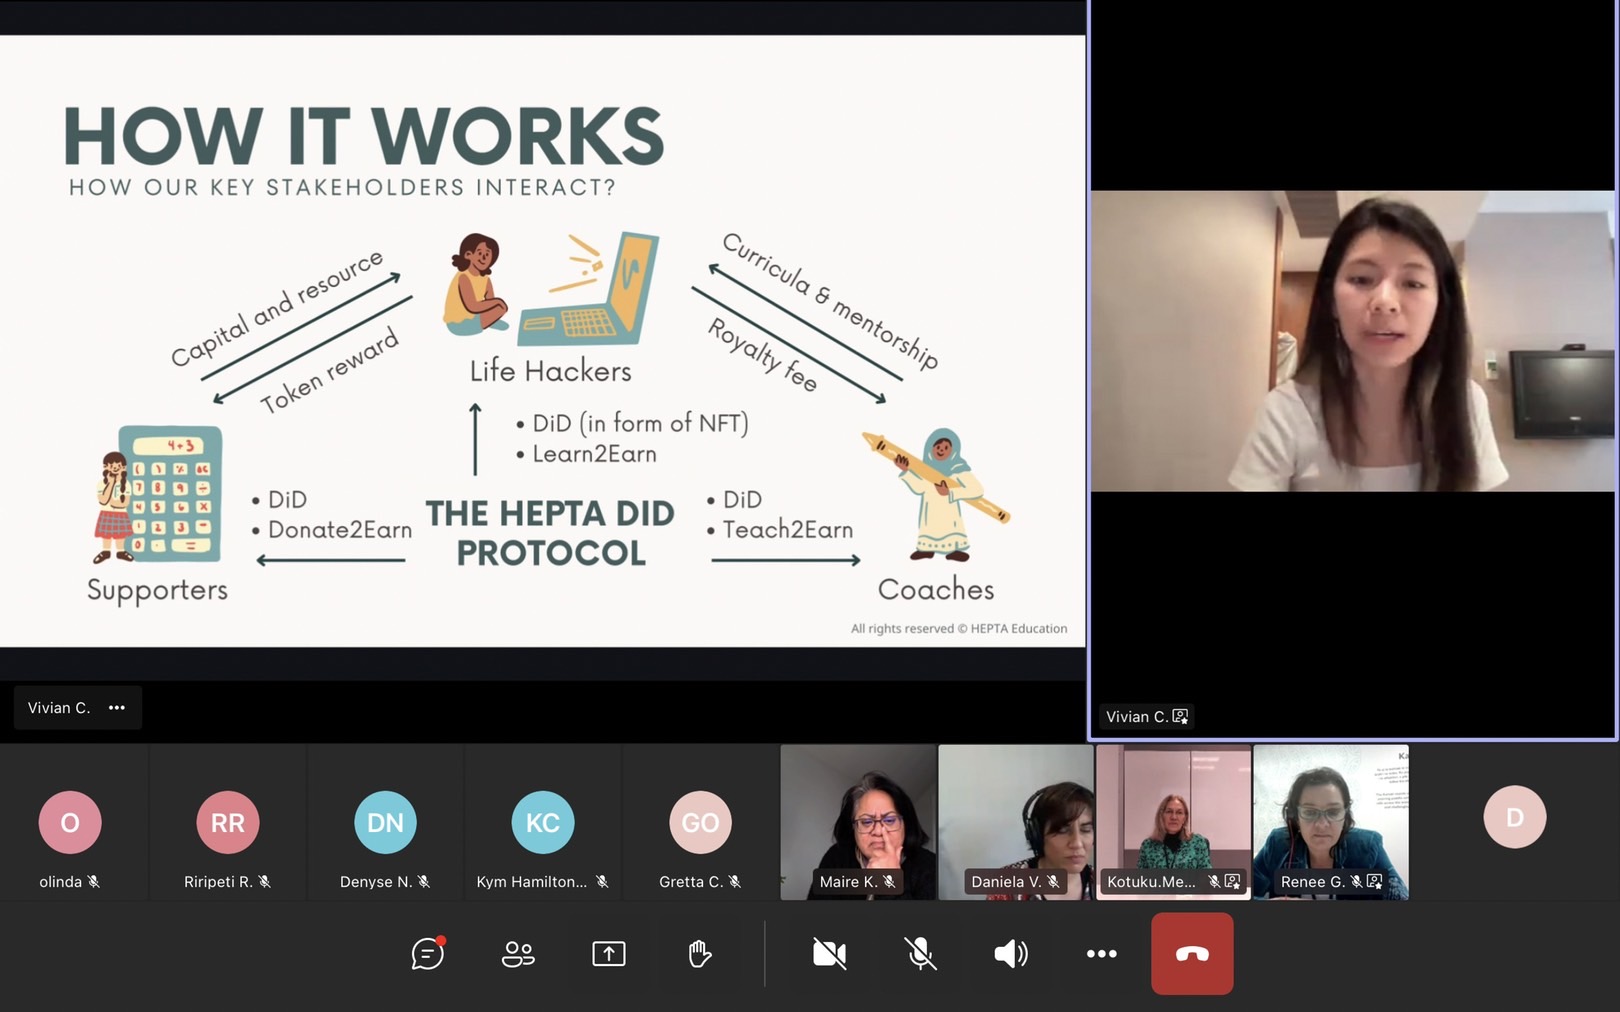Click Gretta C.'s muted microphone icon
This screenshot has width=1620, height=1012.
click(735, 882)
